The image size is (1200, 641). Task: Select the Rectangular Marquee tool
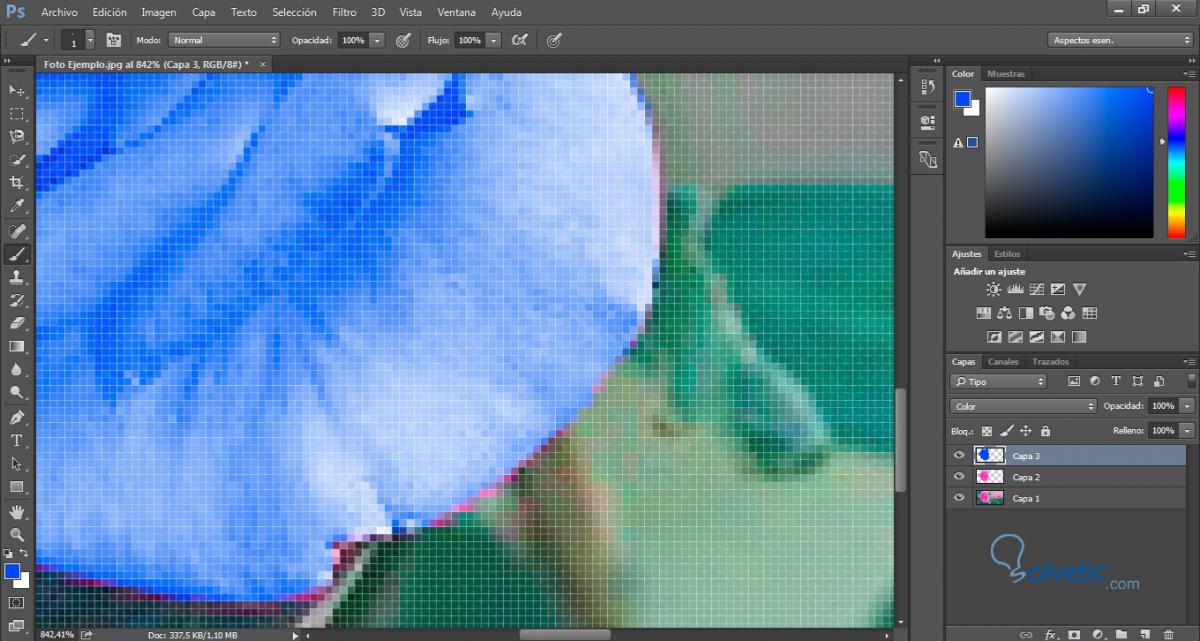point(17,114)
